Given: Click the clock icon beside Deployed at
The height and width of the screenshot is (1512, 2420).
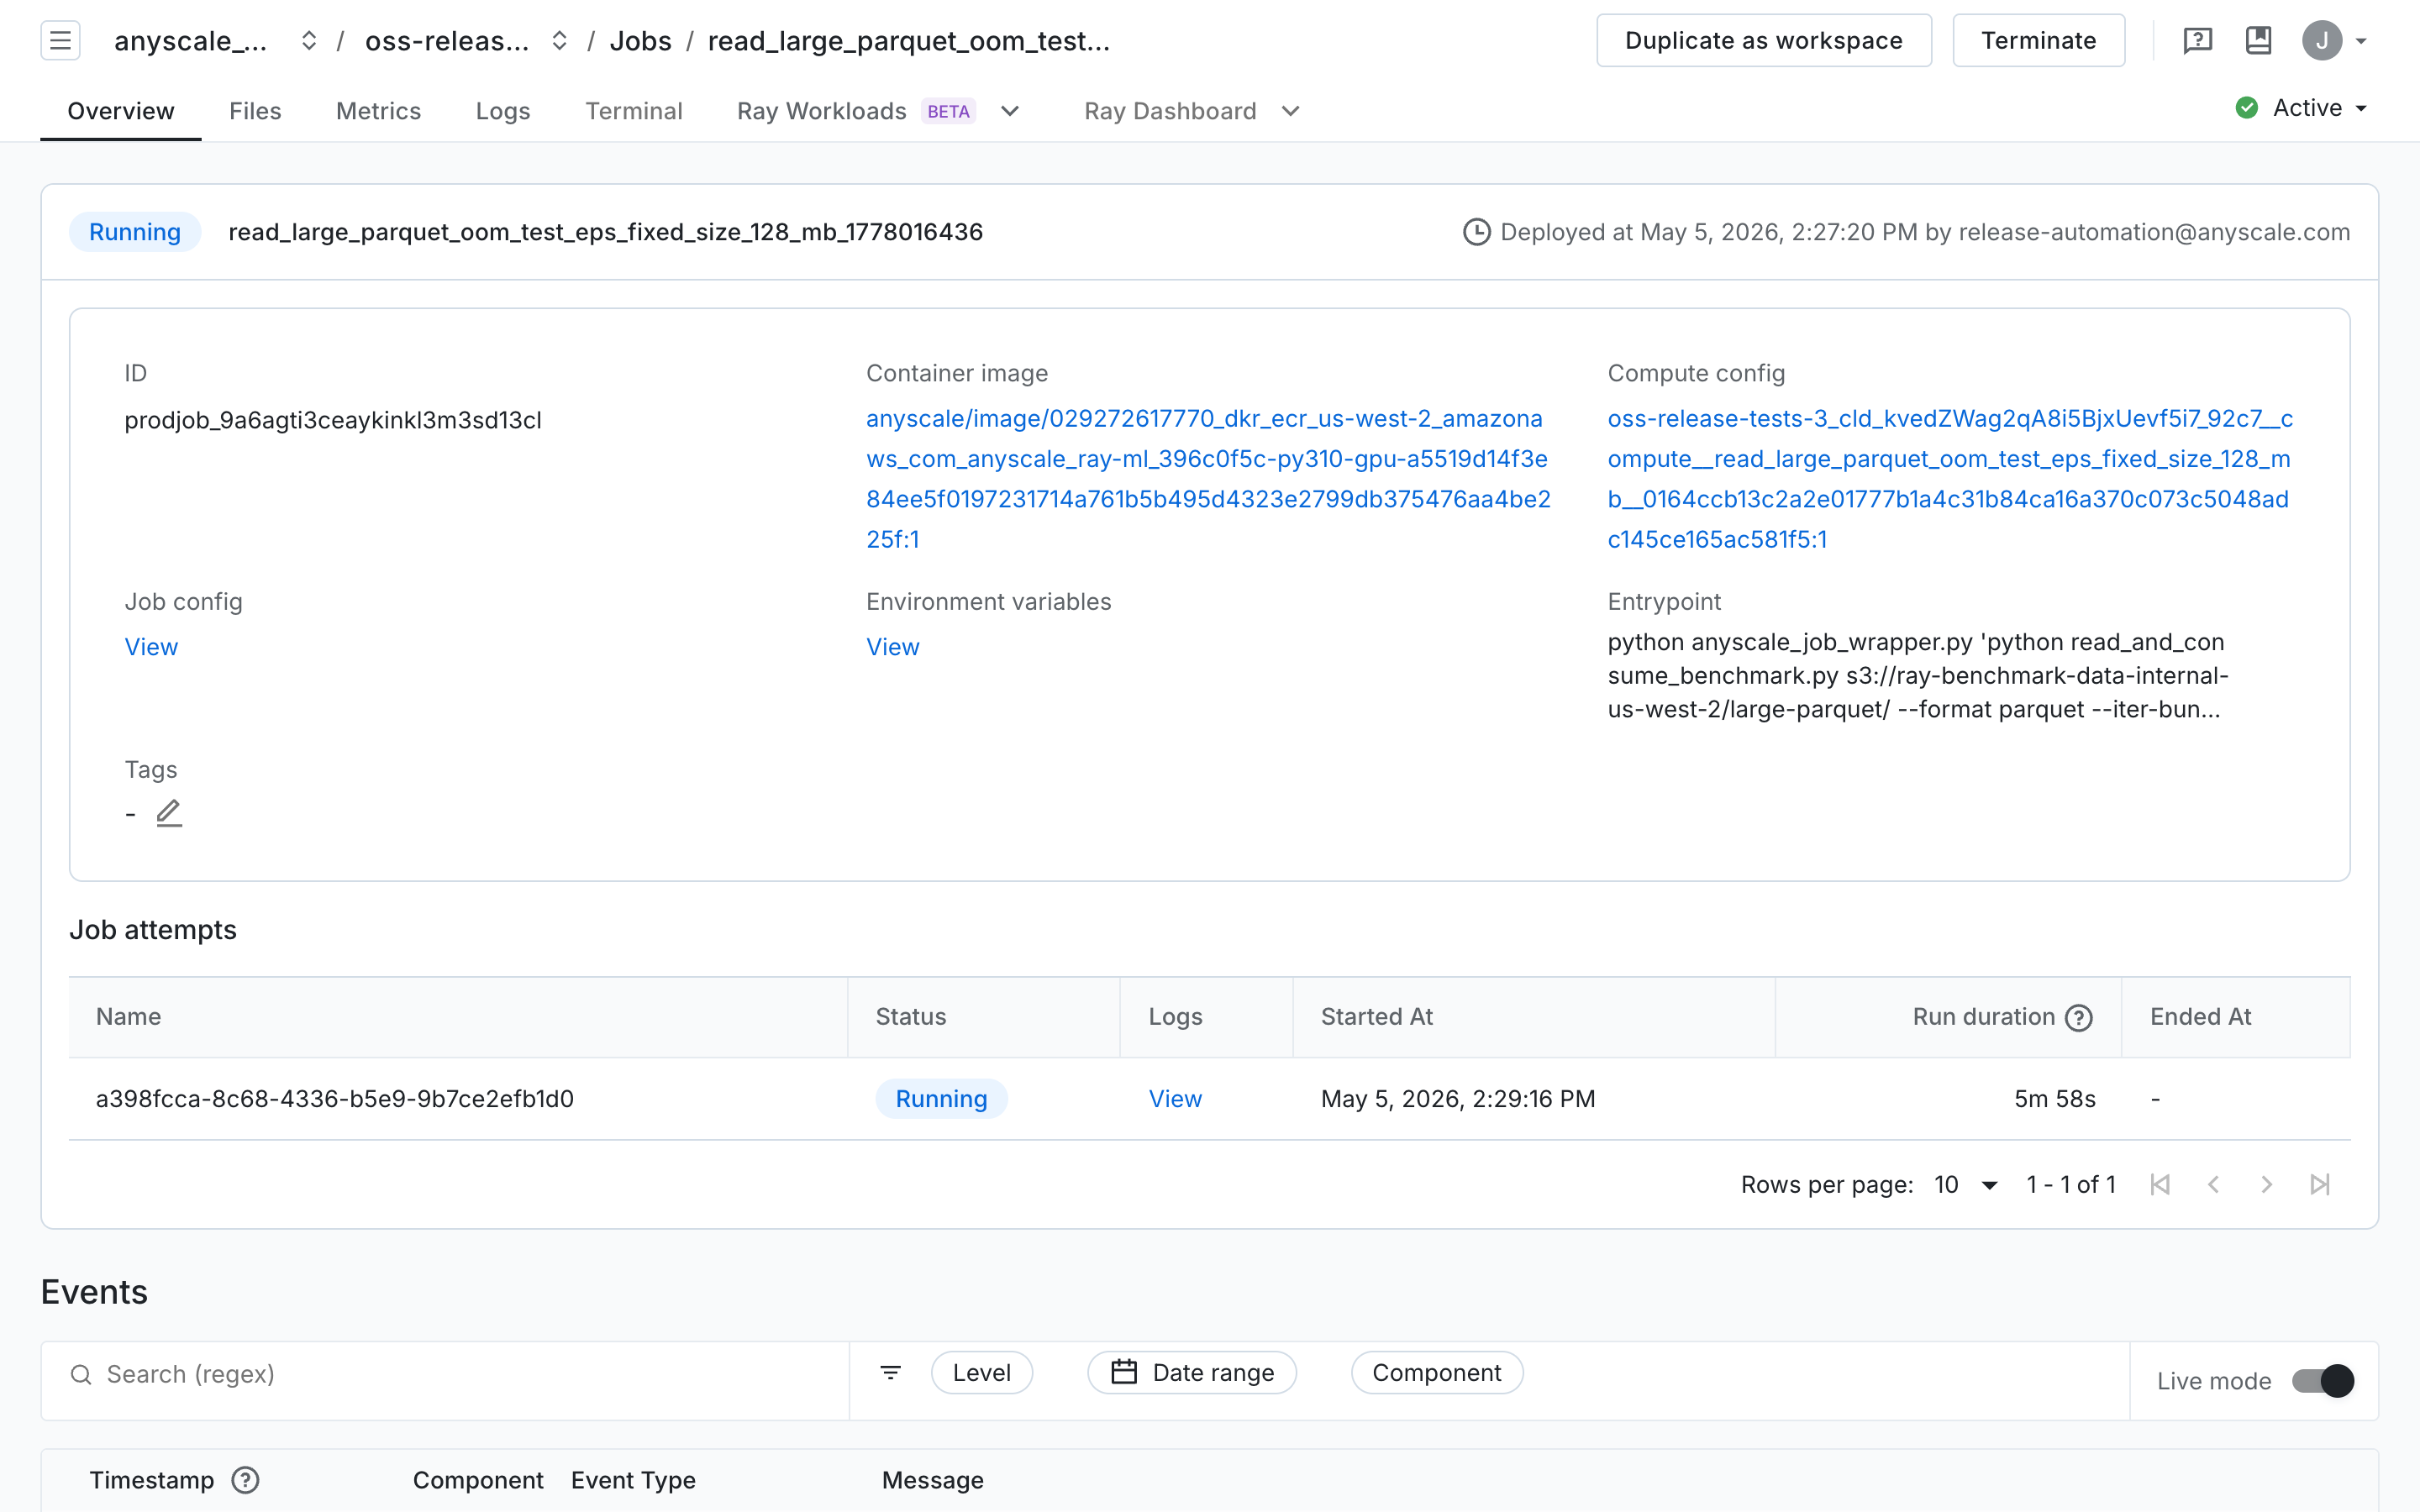Looking at the screenshot, I should (1476, 232).
